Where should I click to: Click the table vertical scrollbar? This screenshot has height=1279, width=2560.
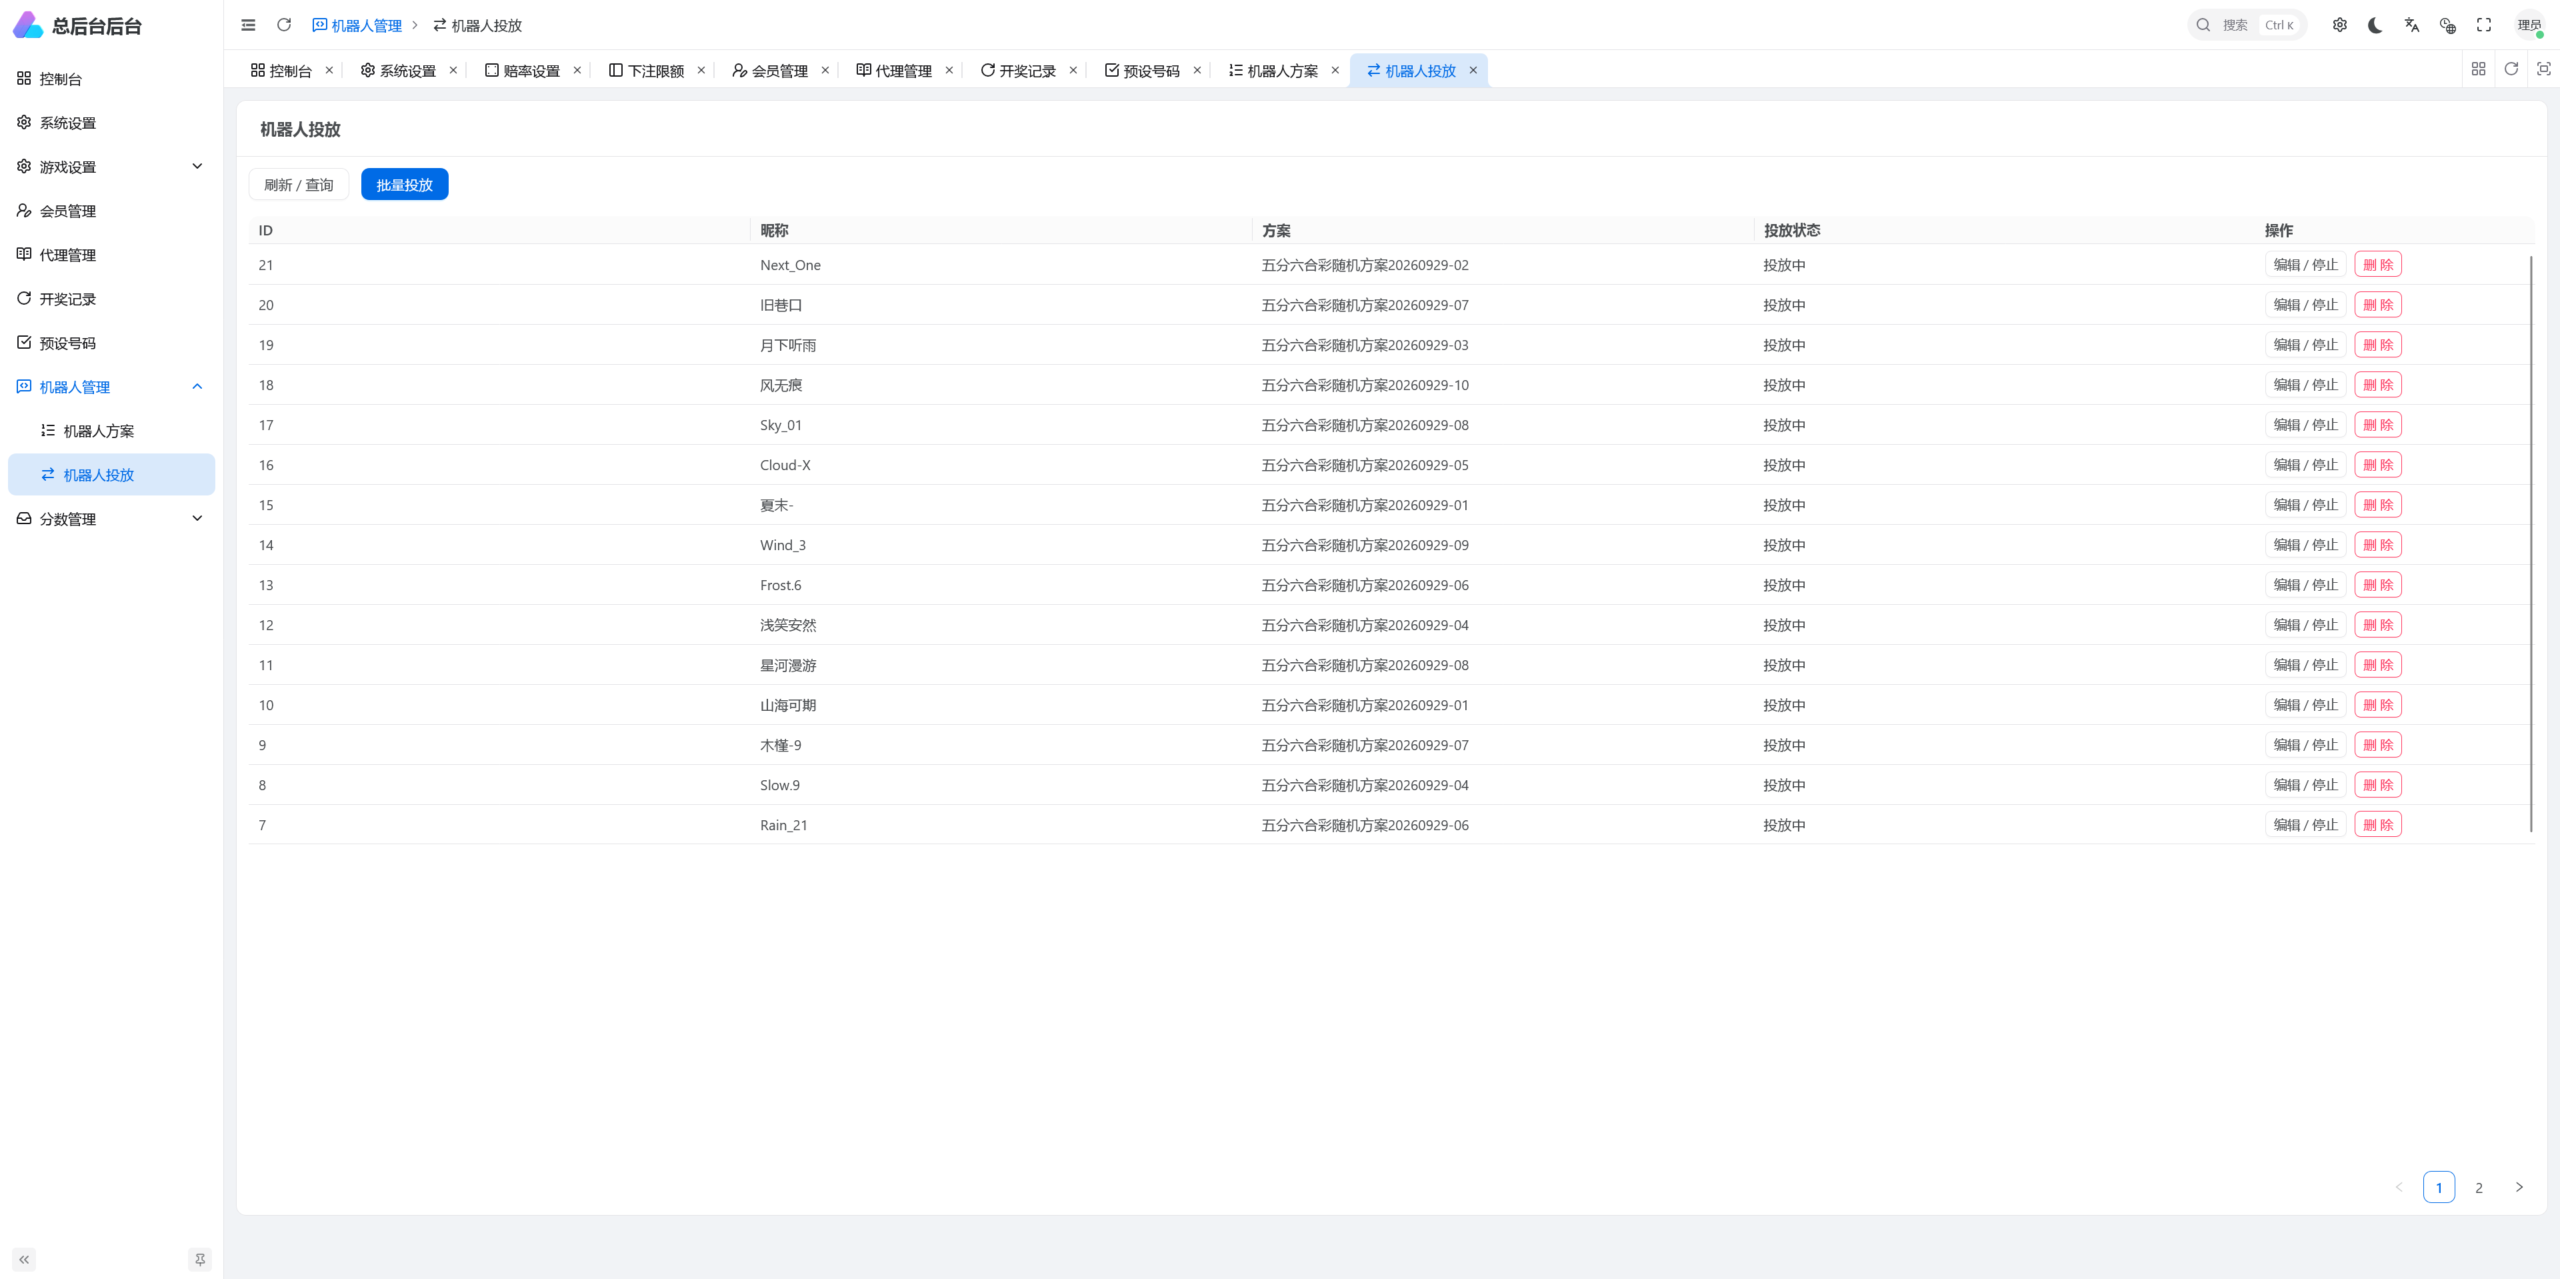(x=2531, y=545)
